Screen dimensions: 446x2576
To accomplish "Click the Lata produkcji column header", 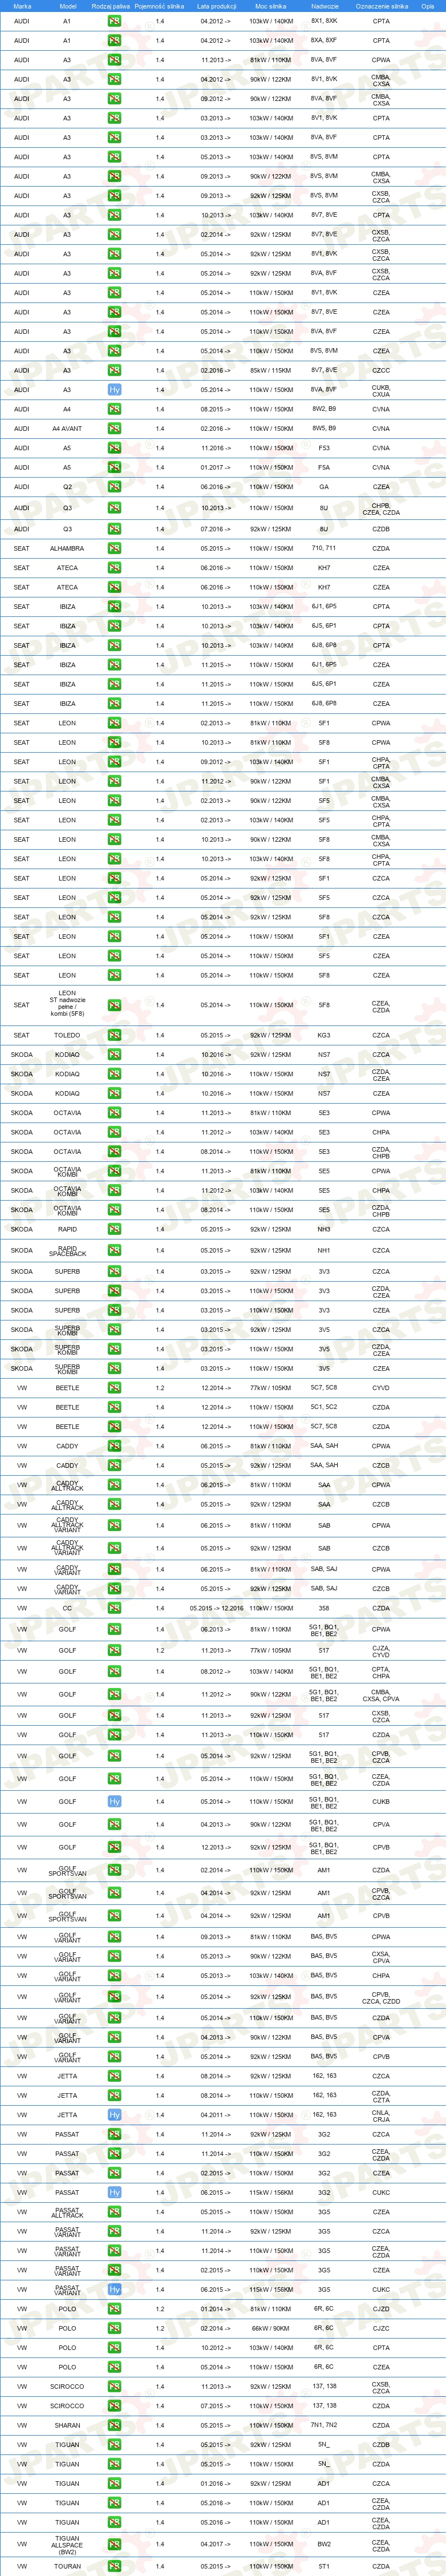I will [x=216, y=6].
